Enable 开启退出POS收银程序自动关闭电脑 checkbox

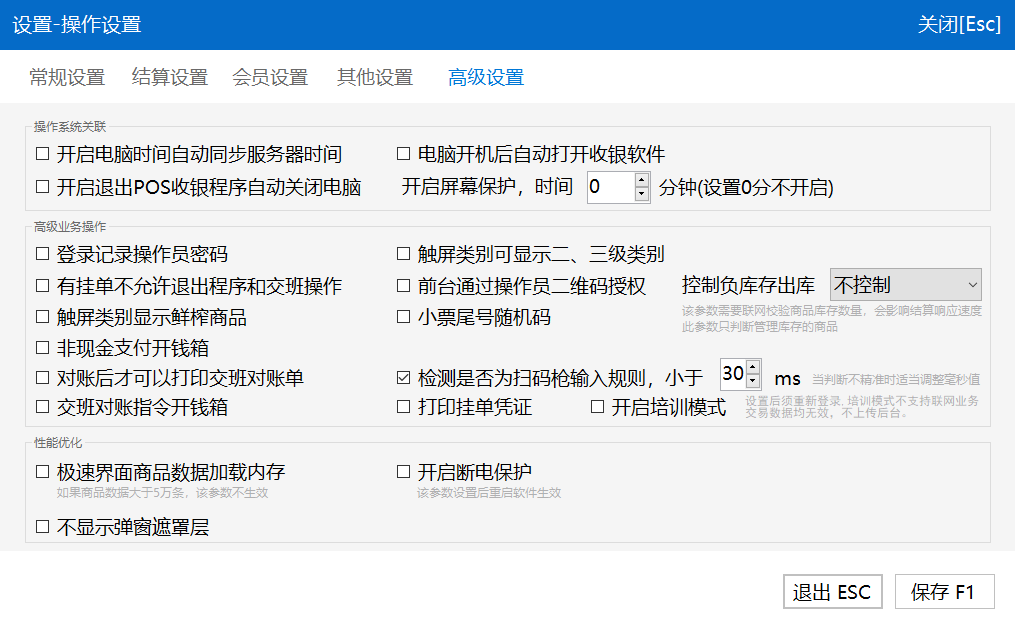pos(43,187)
